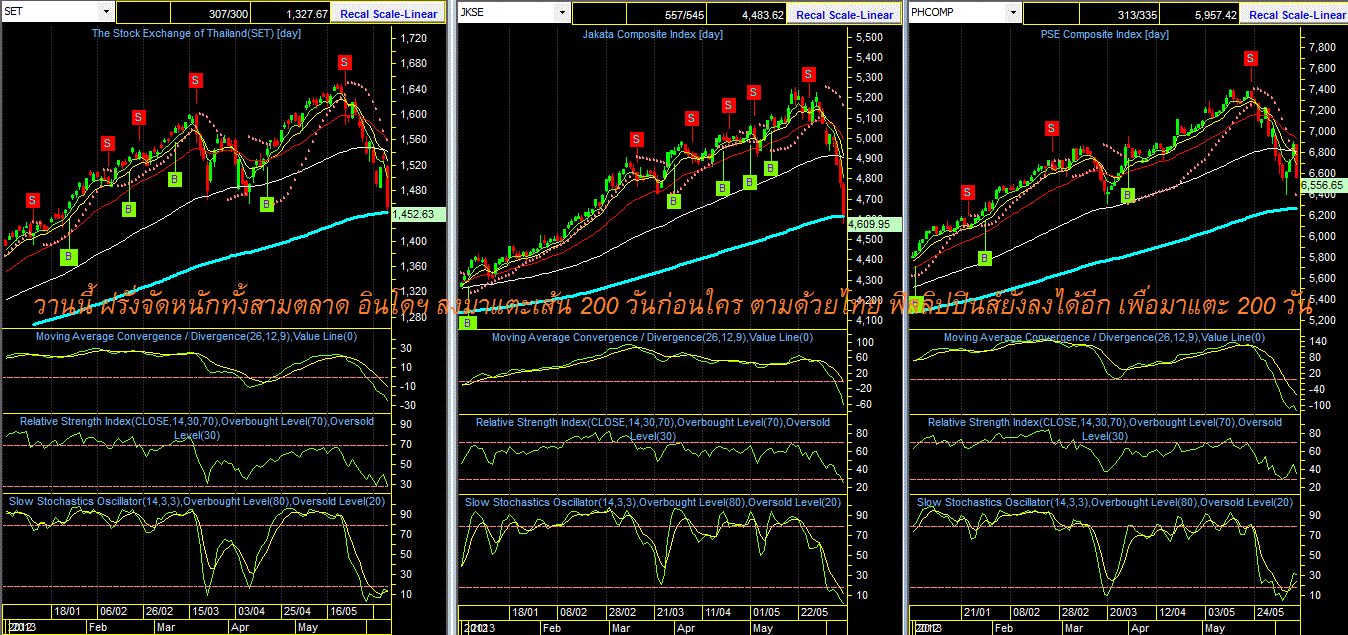The width and height of the screenshot is (1348, 635).
Task: Click the B marker at JKSE chart's start
Action: (x=468, y=322)
